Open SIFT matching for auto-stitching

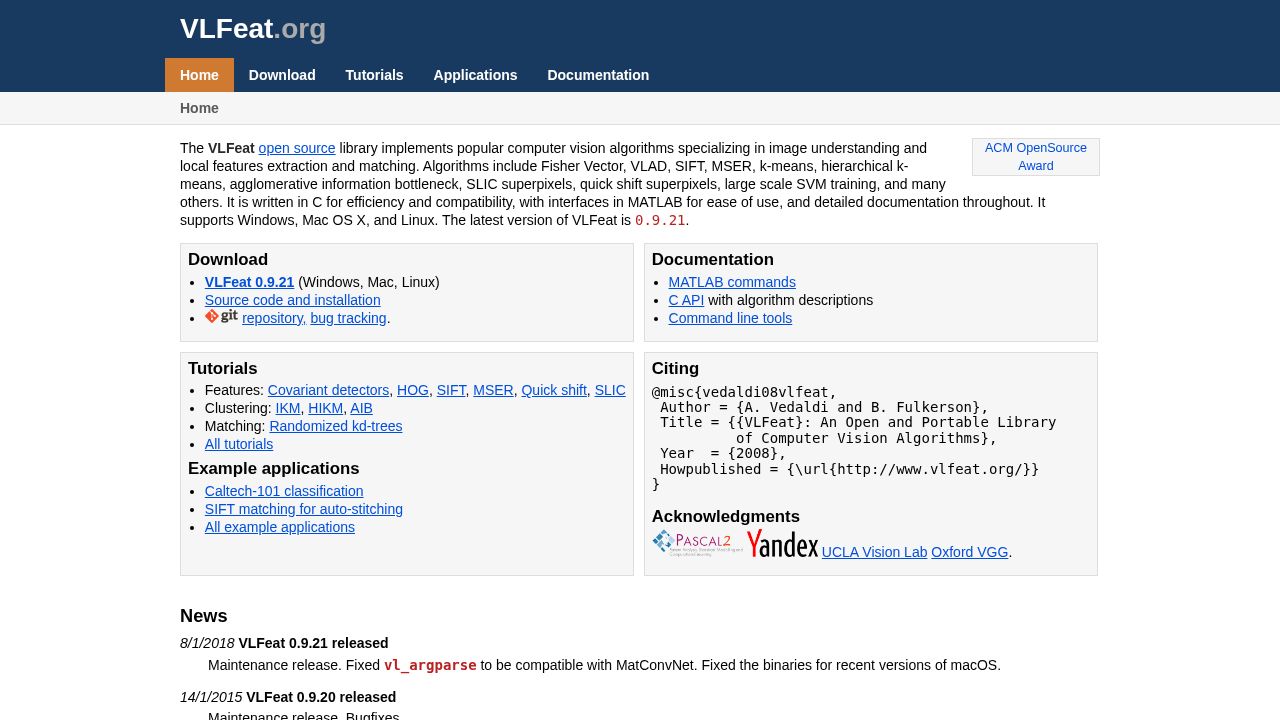[304, 509]
